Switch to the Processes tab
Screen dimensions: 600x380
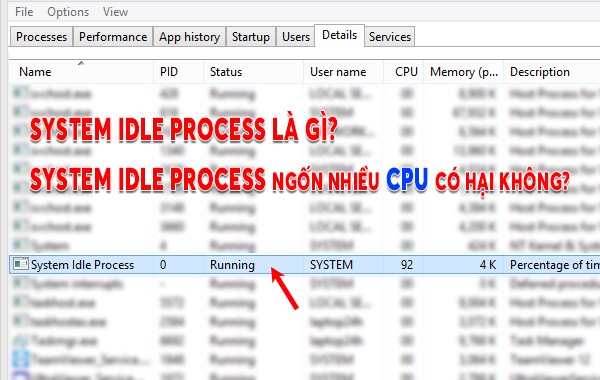click(x=41, y=37)
